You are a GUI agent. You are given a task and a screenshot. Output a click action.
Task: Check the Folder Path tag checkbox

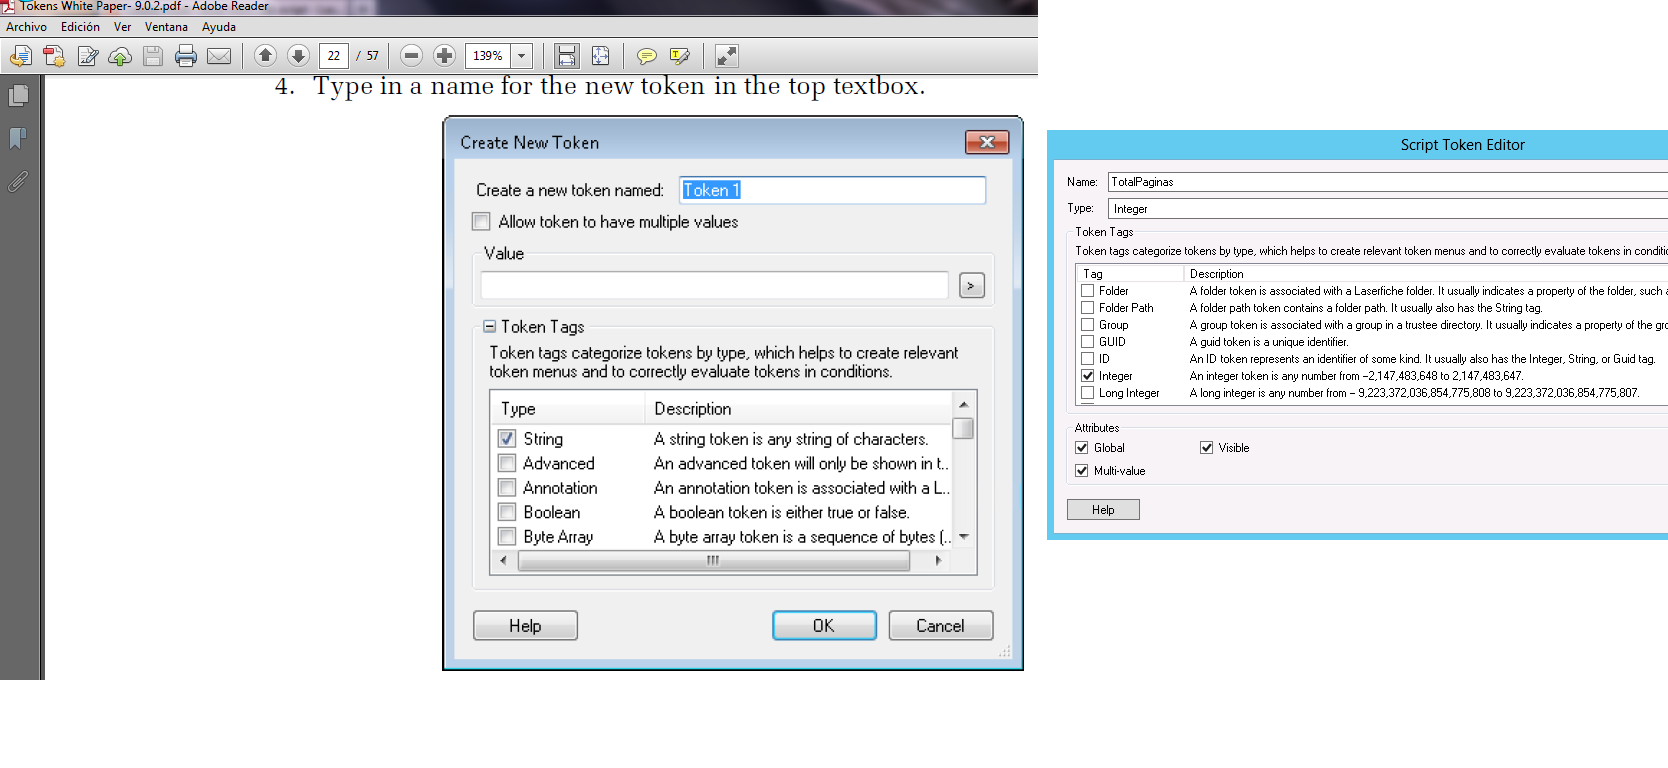pos(1087,308)
